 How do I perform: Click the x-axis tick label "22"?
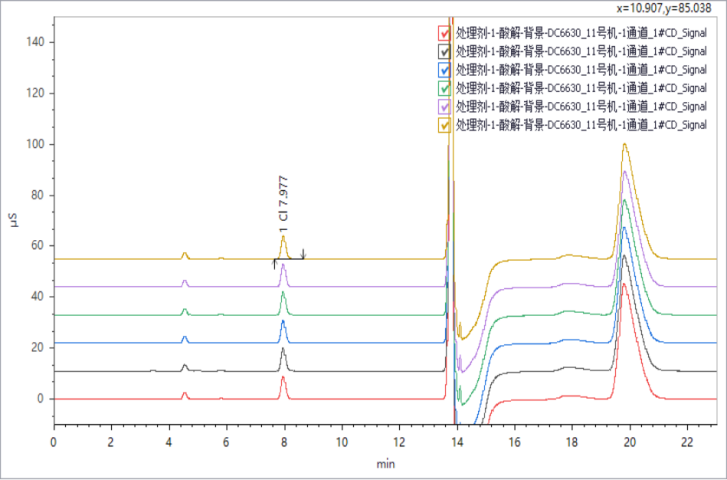[688, 443]
